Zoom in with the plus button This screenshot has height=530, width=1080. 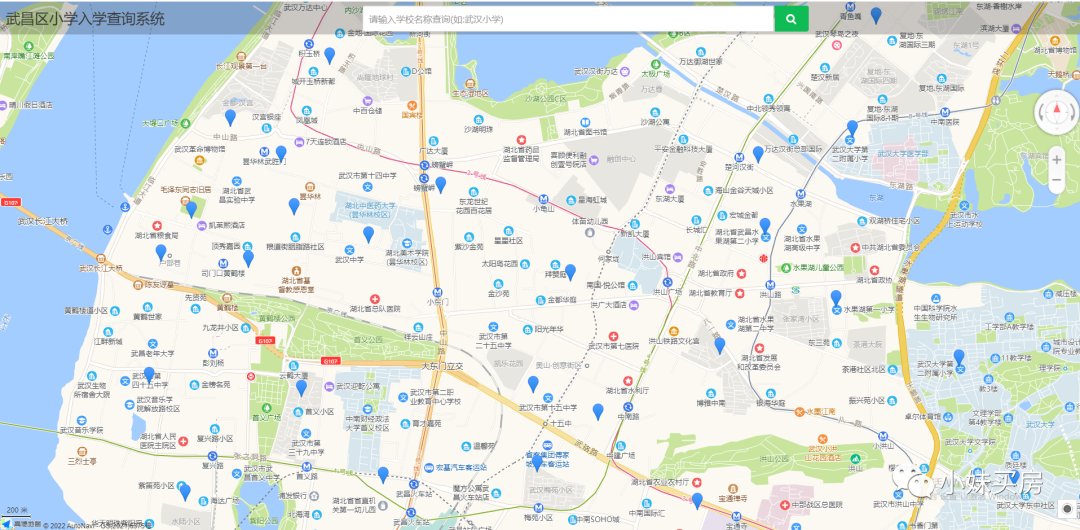coord(1057,160)
